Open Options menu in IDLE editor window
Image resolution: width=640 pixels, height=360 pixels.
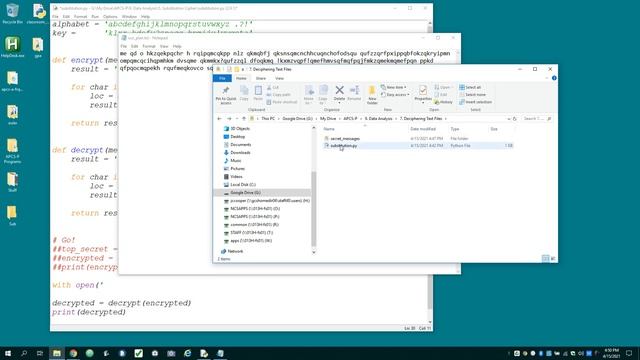110,17
